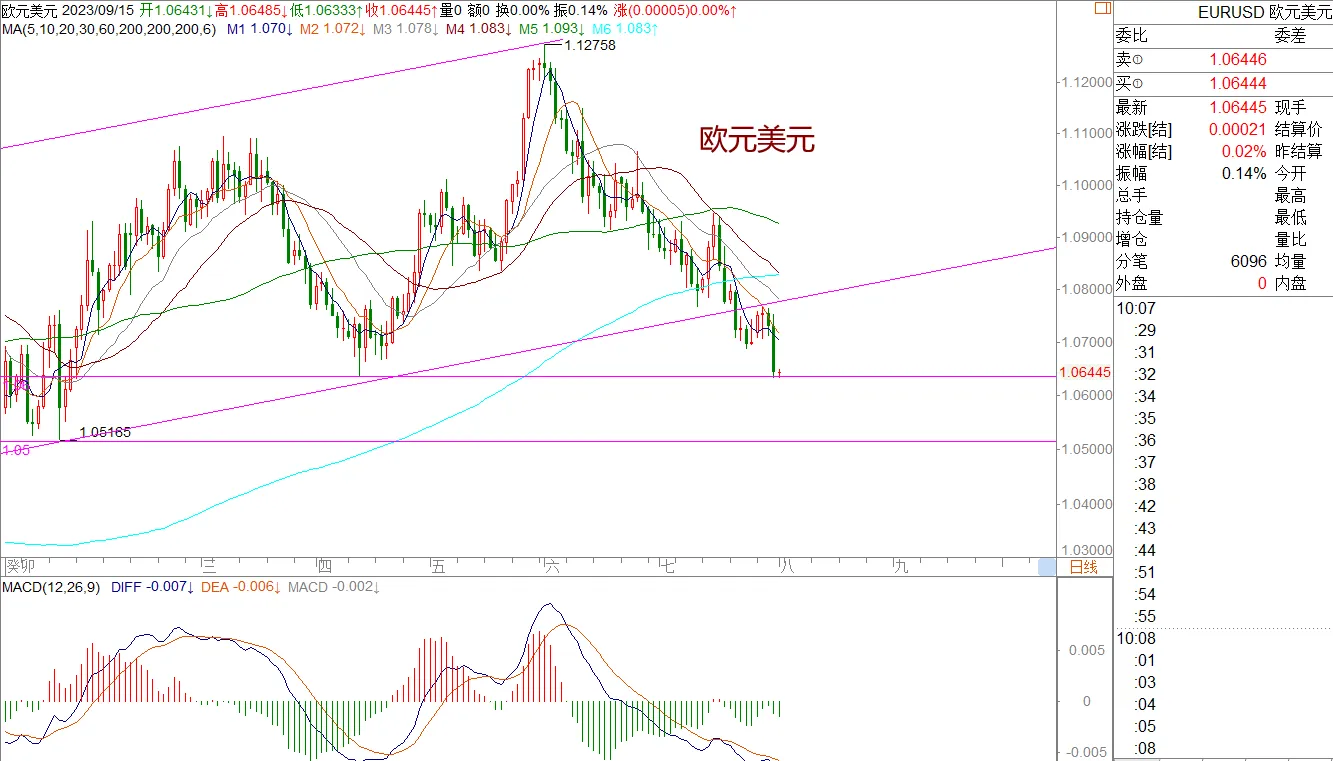Click the 外盘 row label
This screenshot has height=761, width=1333.
pos(1132,283)
